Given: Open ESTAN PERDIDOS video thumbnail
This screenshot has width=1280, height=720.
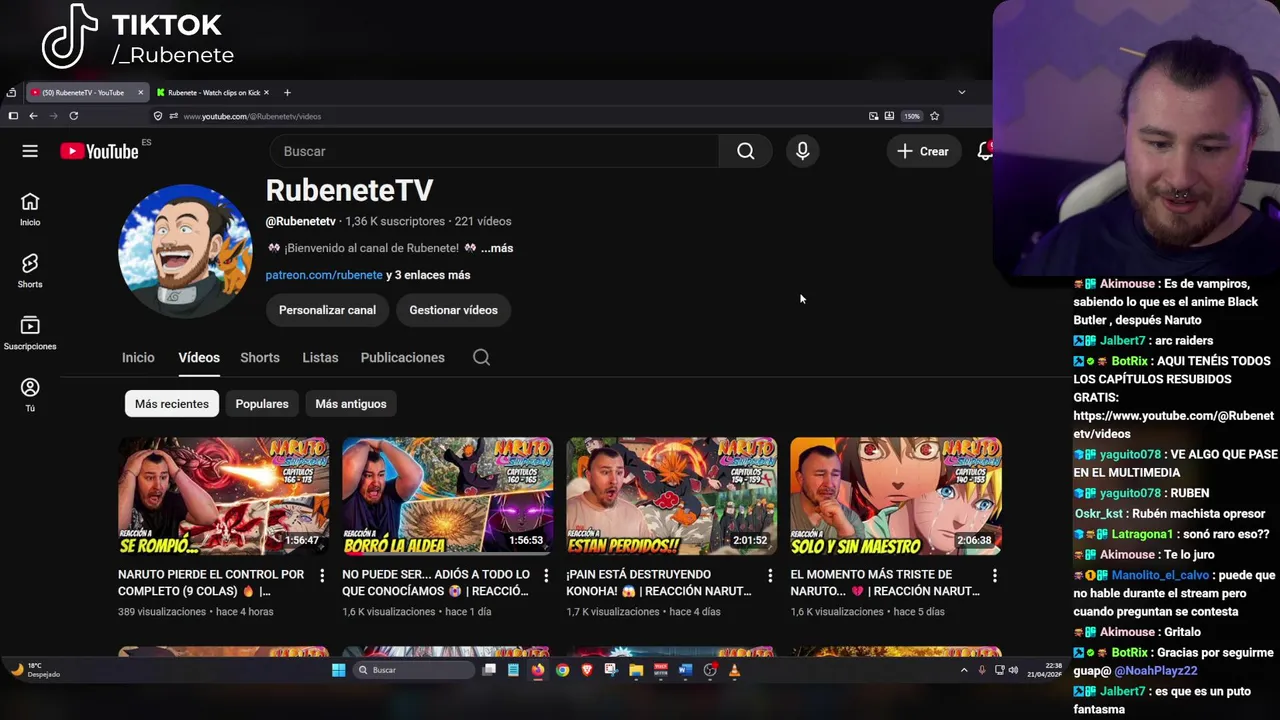Looking at the screenshot, I should point(671,496).
